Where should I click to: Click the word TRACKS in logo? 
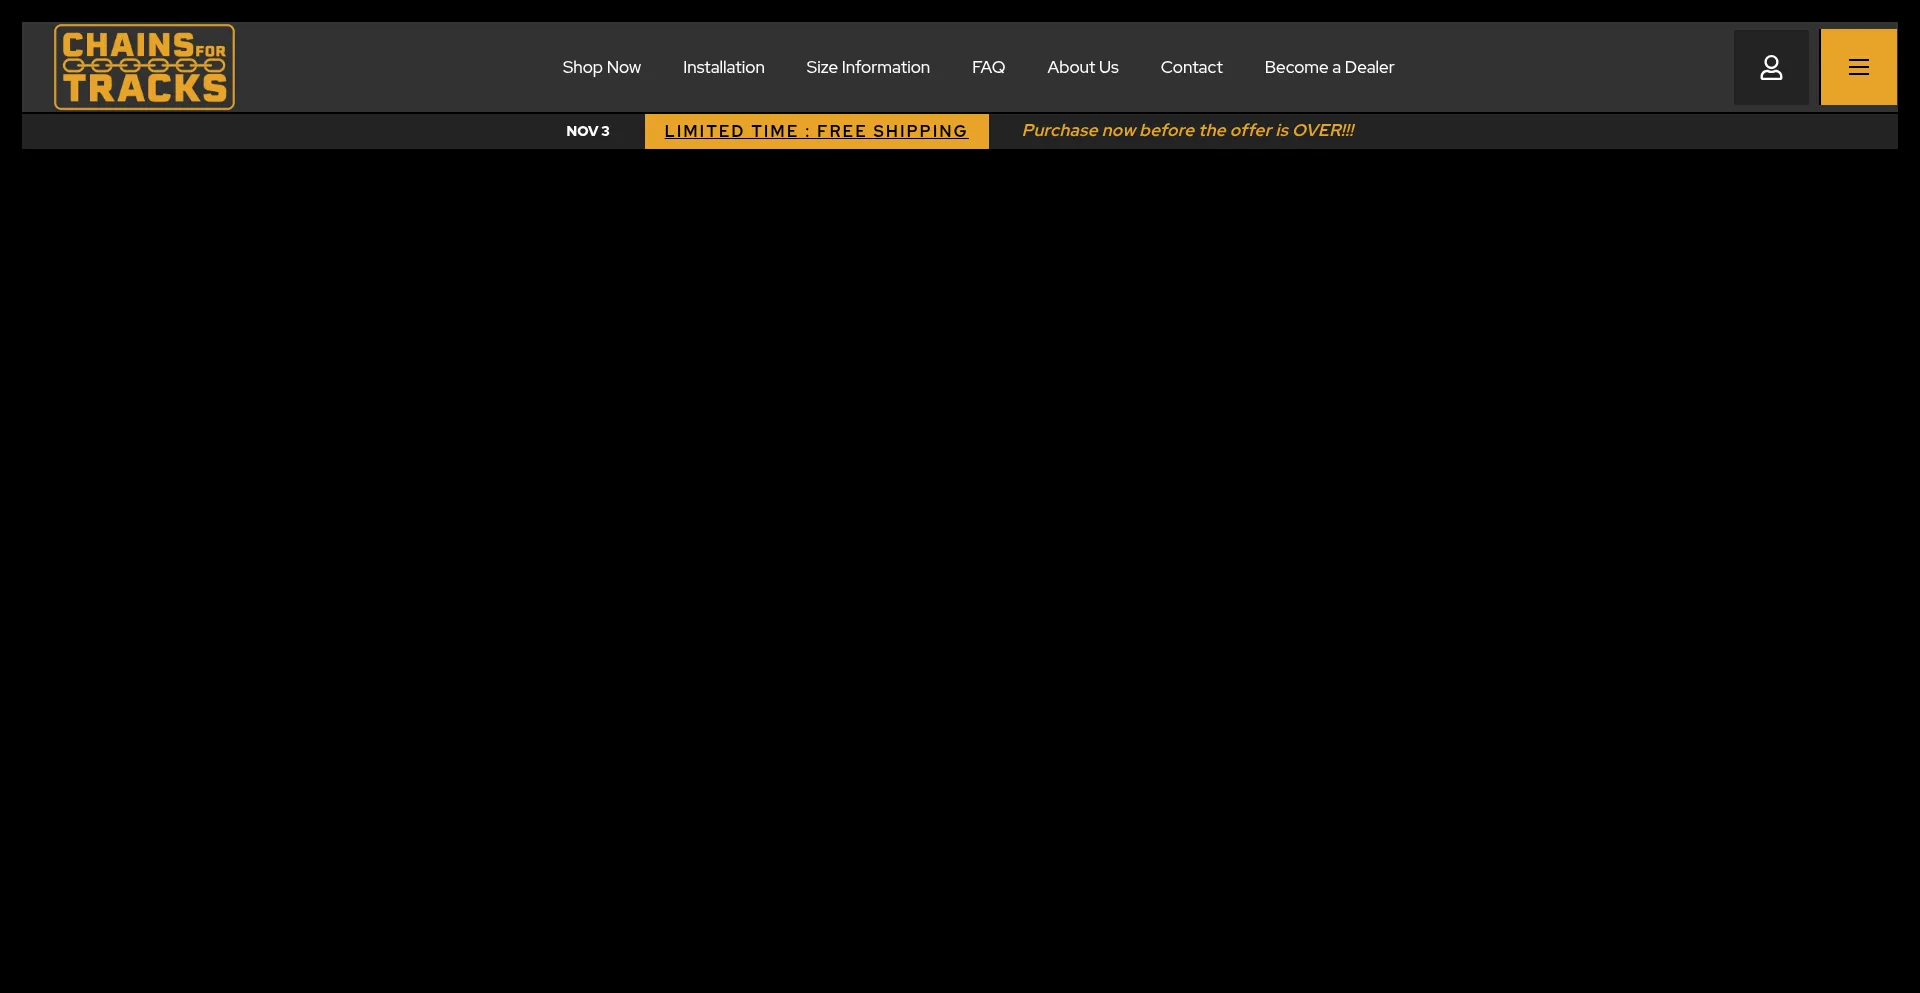point(145,89)
